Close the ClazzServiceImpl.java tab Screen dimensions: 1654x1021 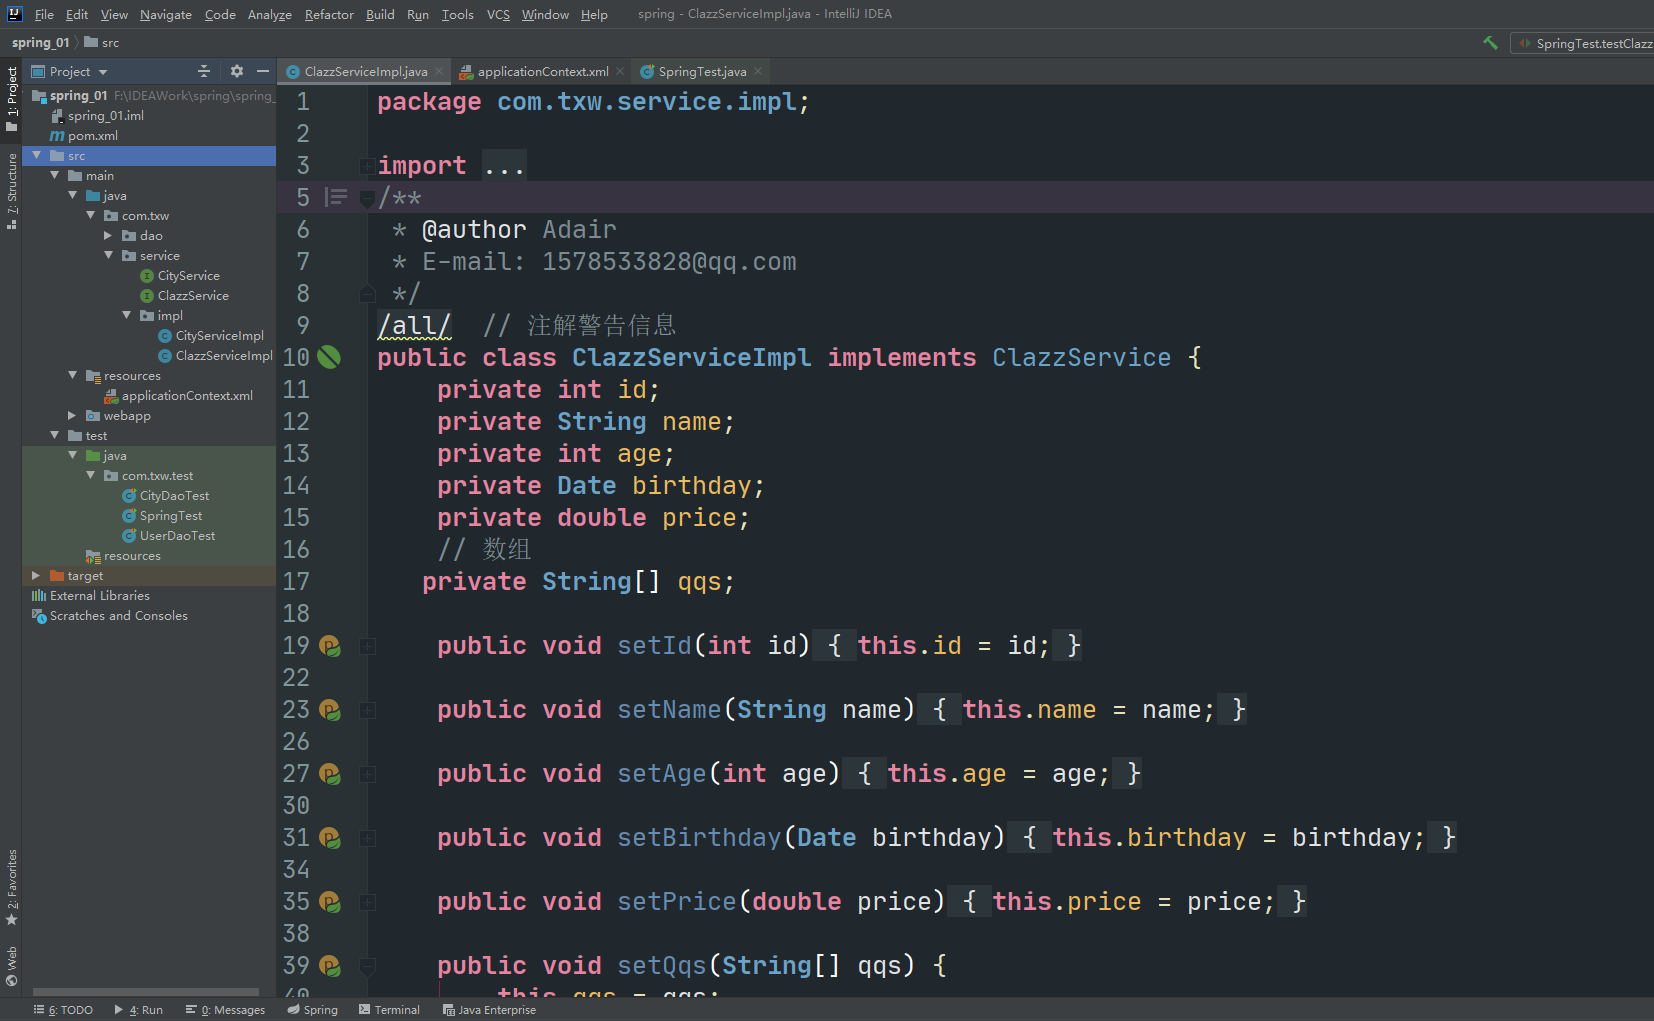439,71
